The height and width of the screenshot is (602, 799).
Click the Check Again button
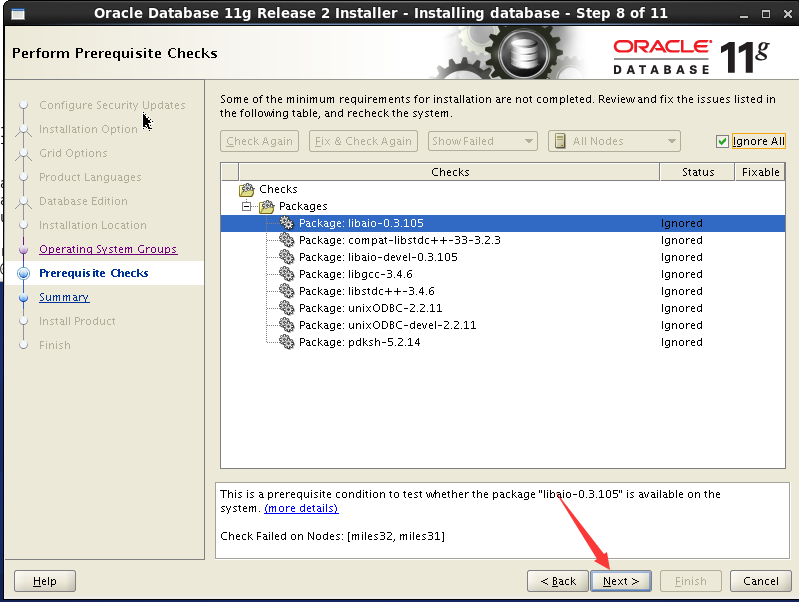(x=259, y=141)
